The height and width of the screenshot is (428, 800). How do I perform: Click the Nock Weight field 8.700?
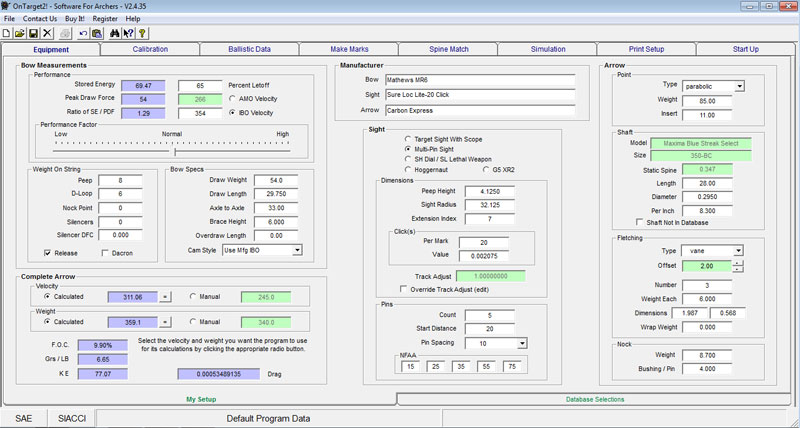click(707, 355)
